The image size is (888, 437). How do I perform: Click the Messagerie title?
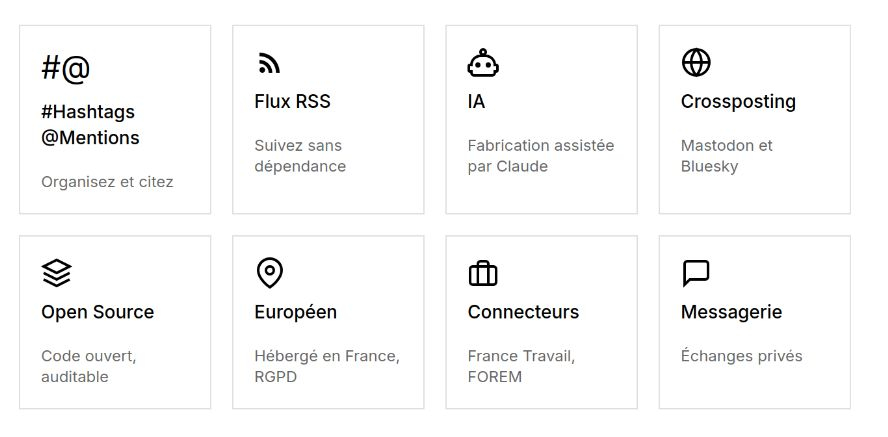[x=731, y=312]
